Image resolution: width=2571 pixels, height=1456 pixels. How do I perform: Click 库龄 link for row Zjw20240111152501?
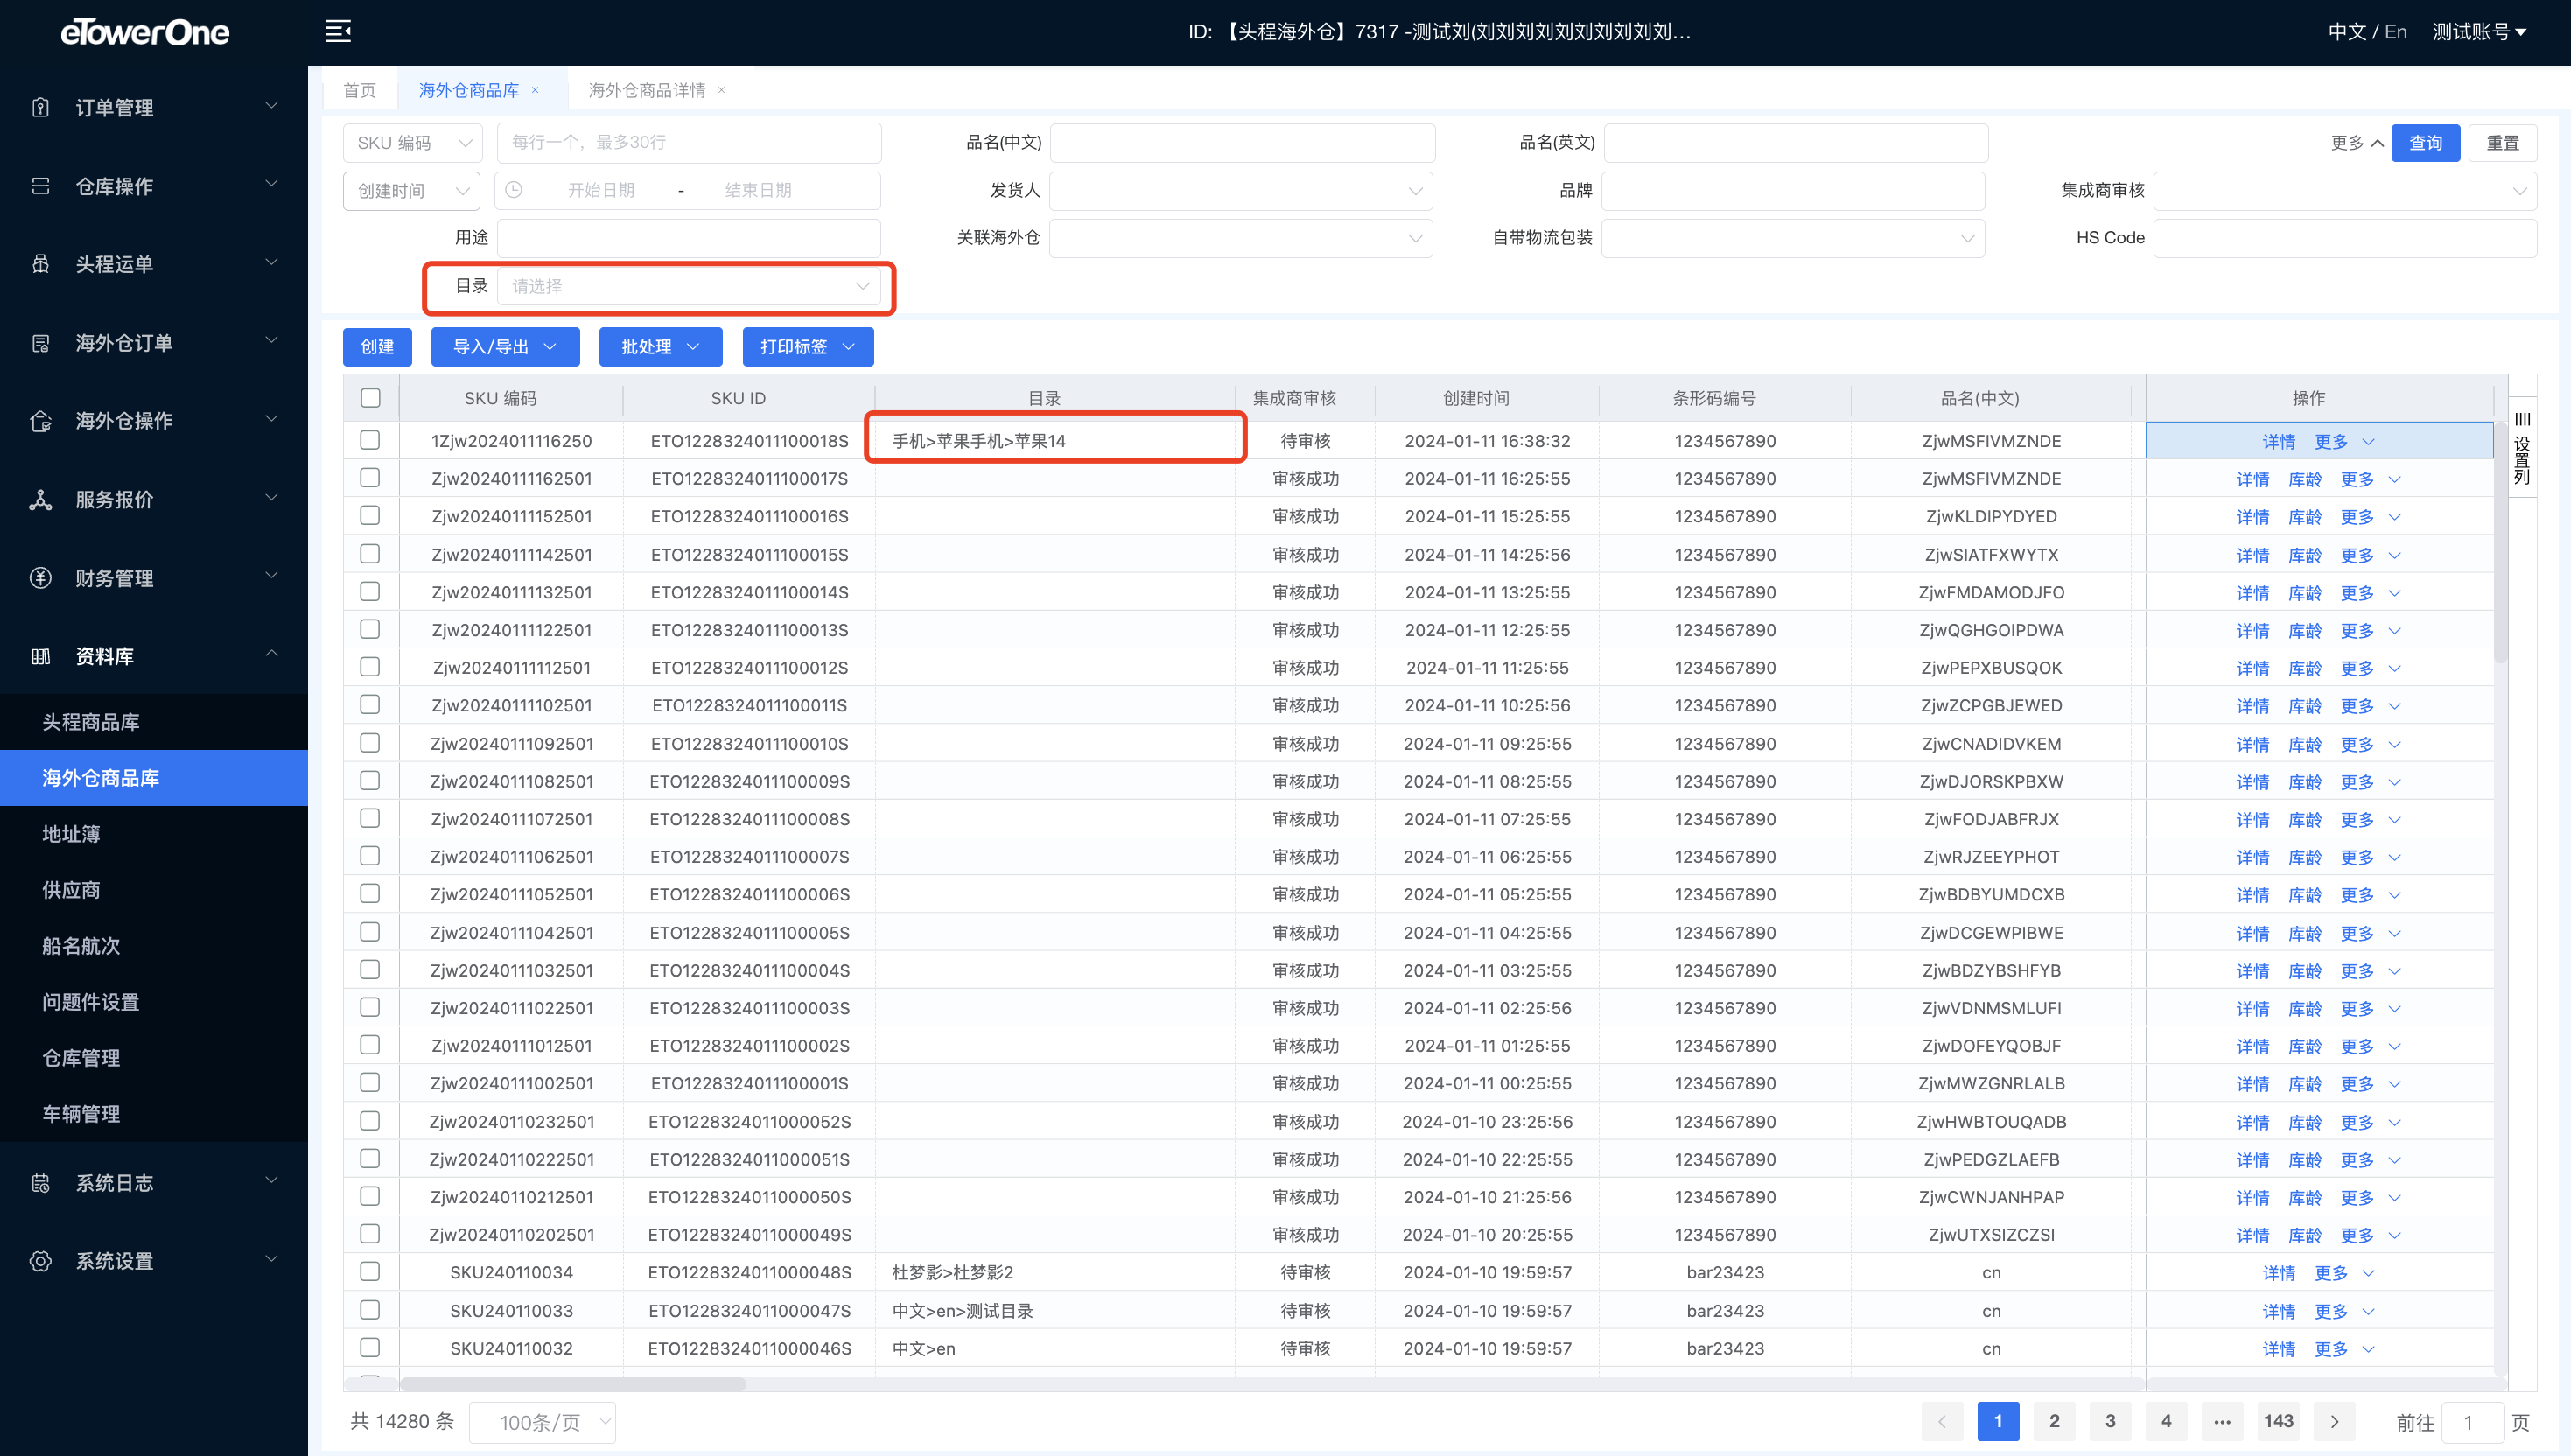click(2304, 517)
